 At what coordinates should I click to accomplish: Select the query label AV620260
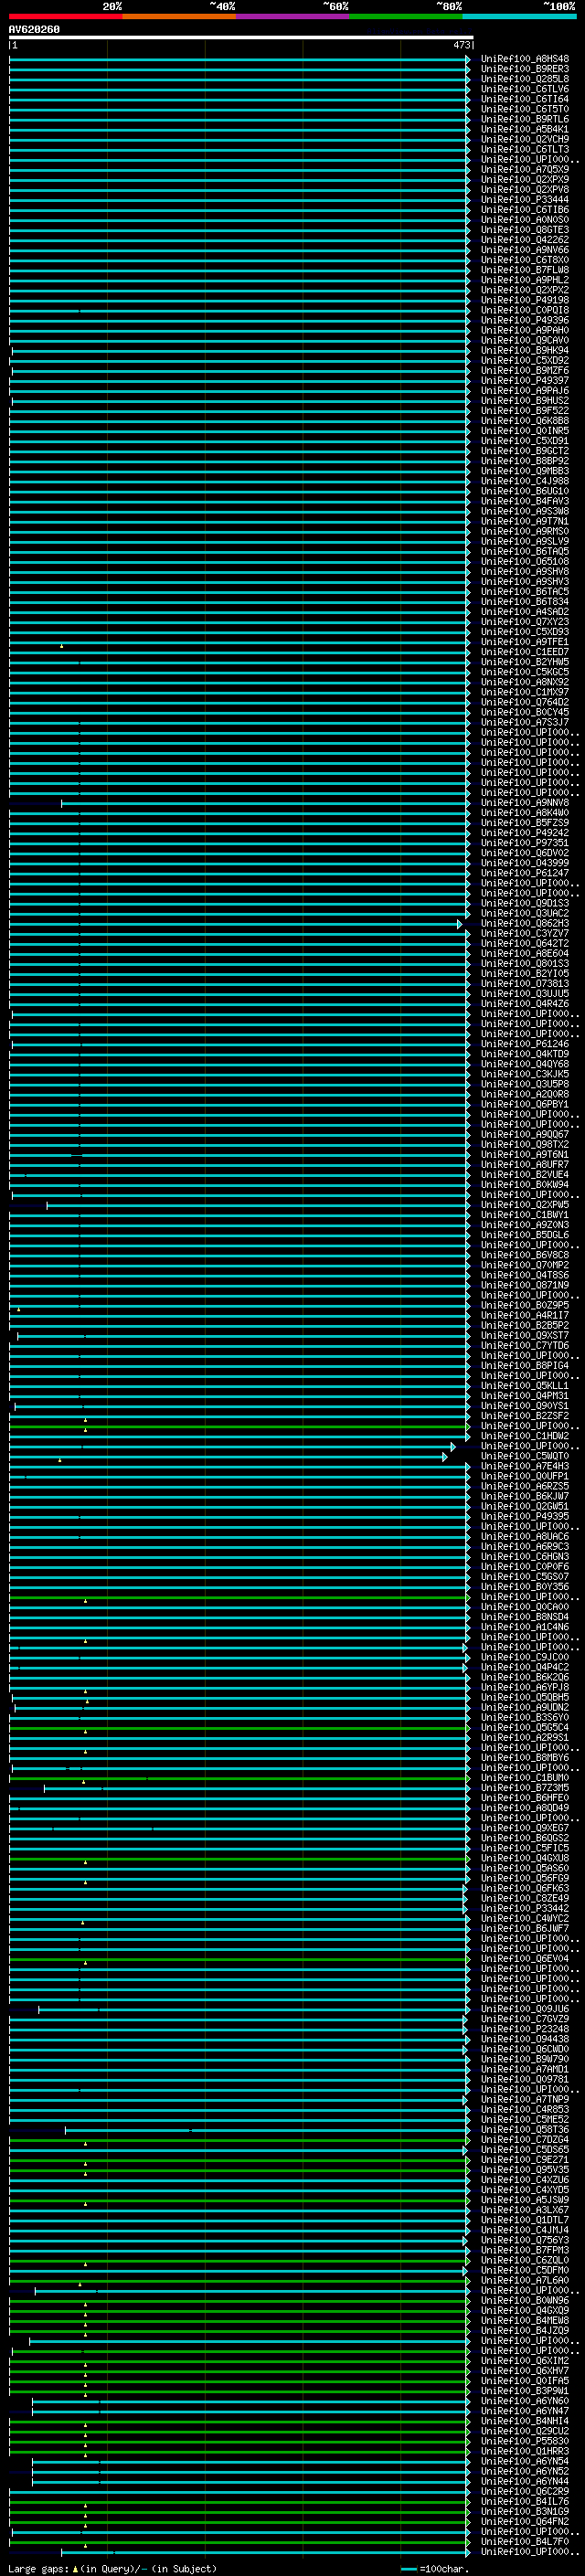point(34,30)
